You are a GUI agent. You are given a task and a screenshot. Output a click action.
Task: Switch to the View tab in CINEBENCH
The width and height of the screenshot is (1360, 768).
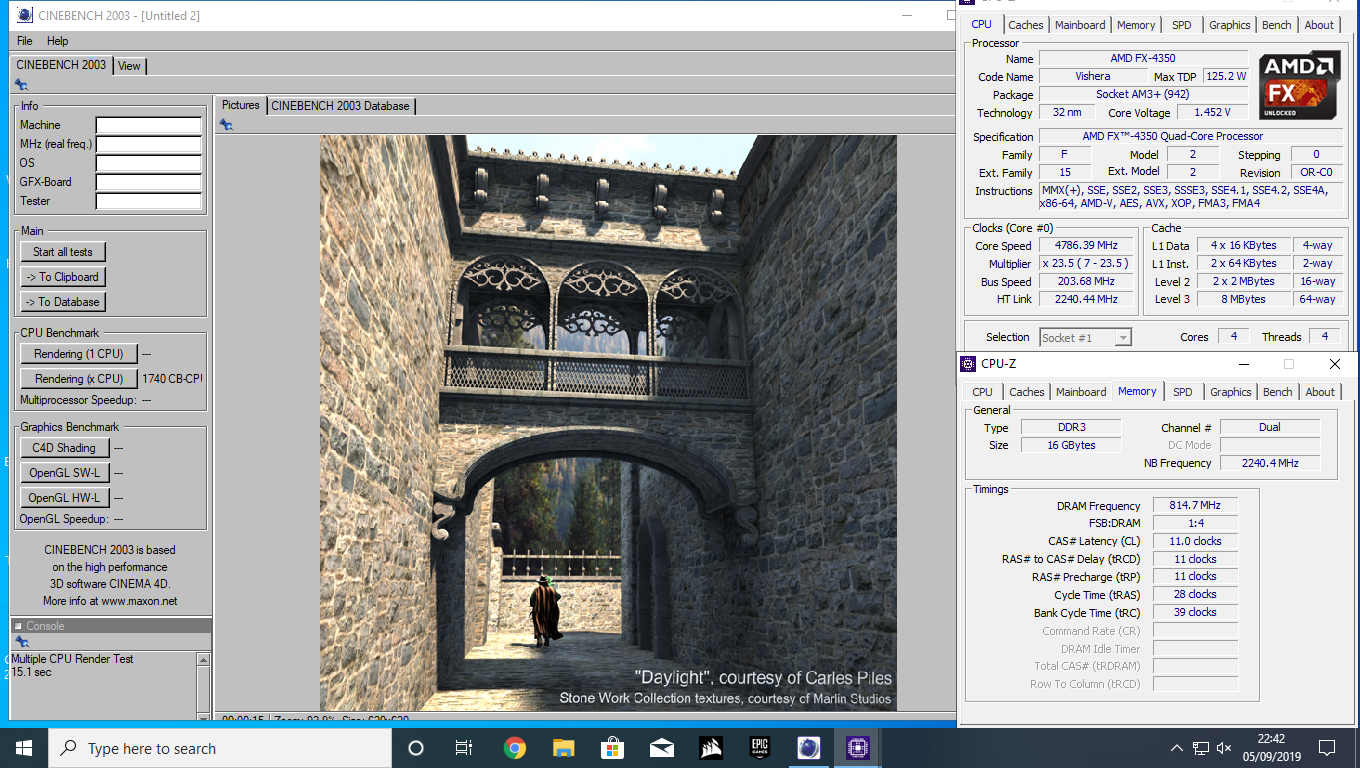[x=130, y=66]
